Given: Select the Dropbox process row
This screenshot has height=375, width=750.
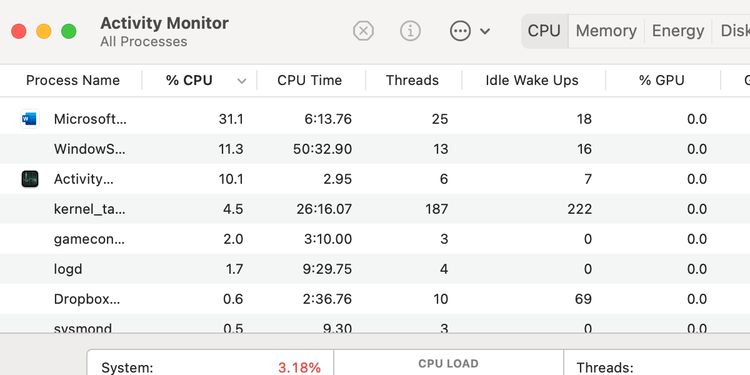Looking at the screenshot, I should pos(375,299).
